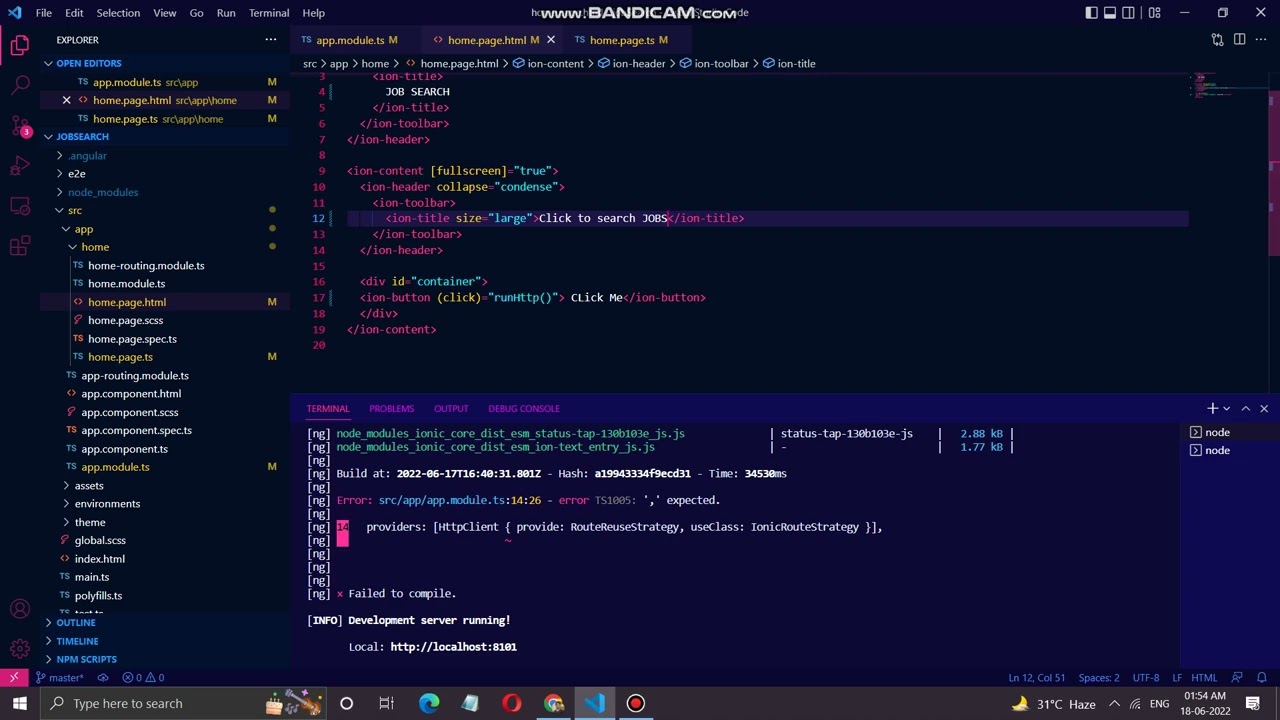This screenshot has width=1280, height=720.
Task: Click the master* git branch indicator
Action: pos(61,677)
